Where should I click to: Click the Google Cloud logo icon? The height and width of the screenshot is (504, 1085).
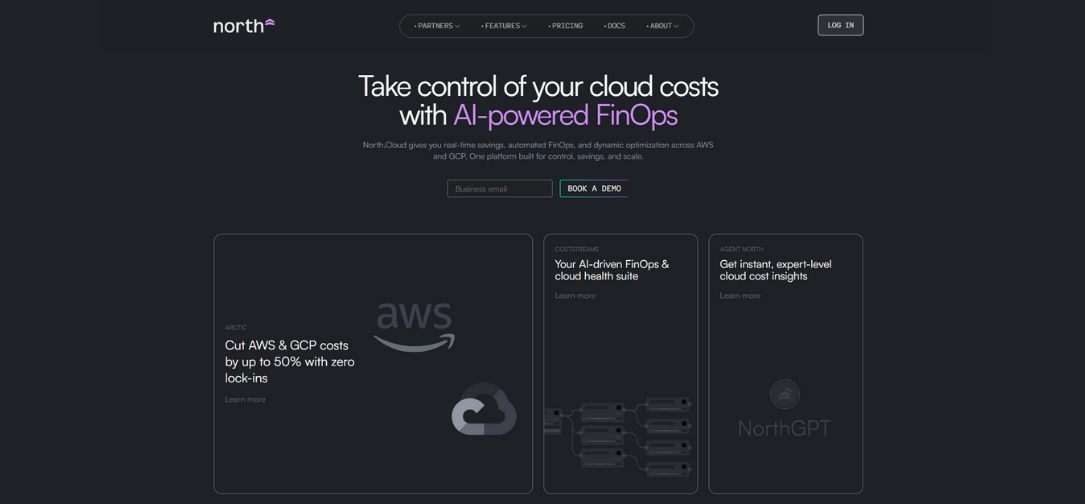click(484, 411)
